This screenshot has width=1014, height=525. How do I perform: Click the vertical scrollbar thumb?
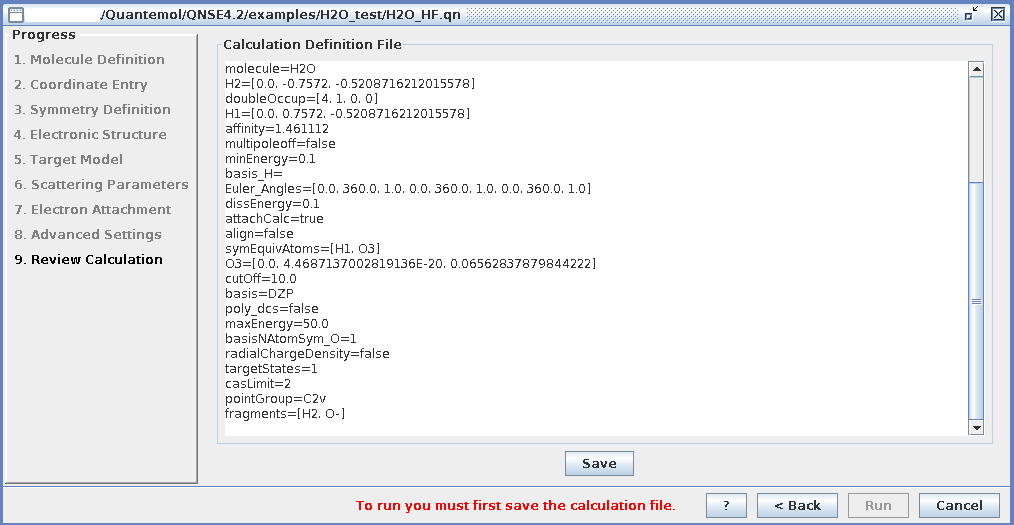[977, 300]
